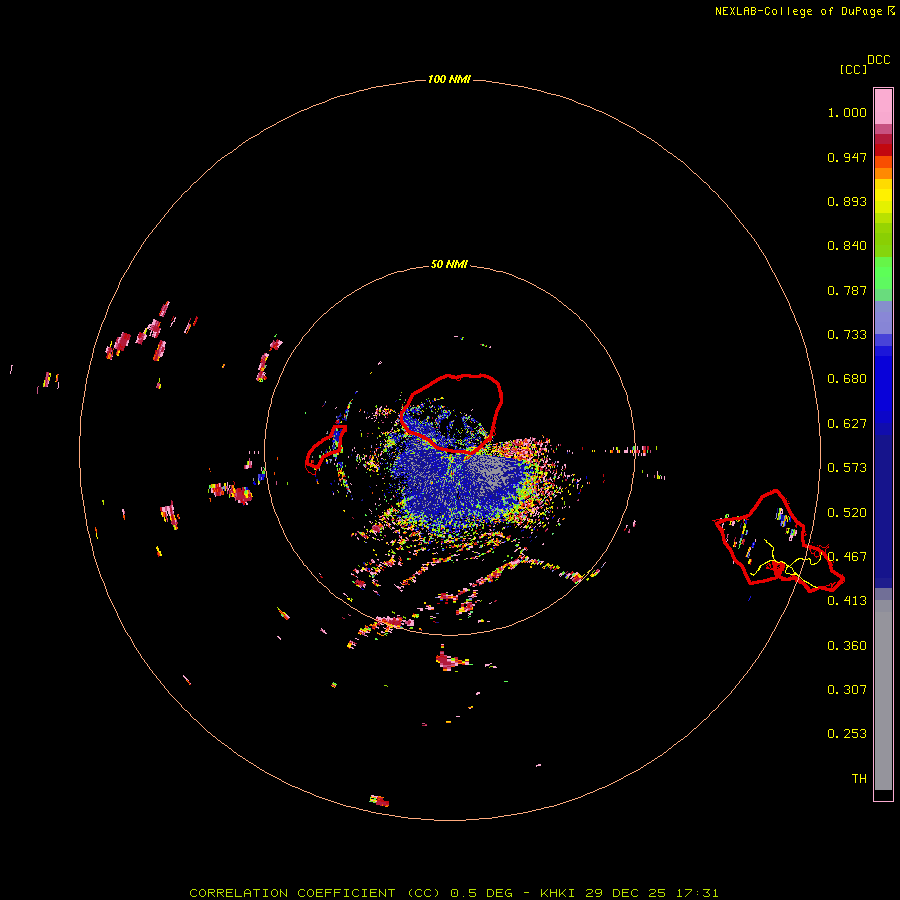
Task: Click the 0.627 legend value
Action: click(x=847, y=424)
